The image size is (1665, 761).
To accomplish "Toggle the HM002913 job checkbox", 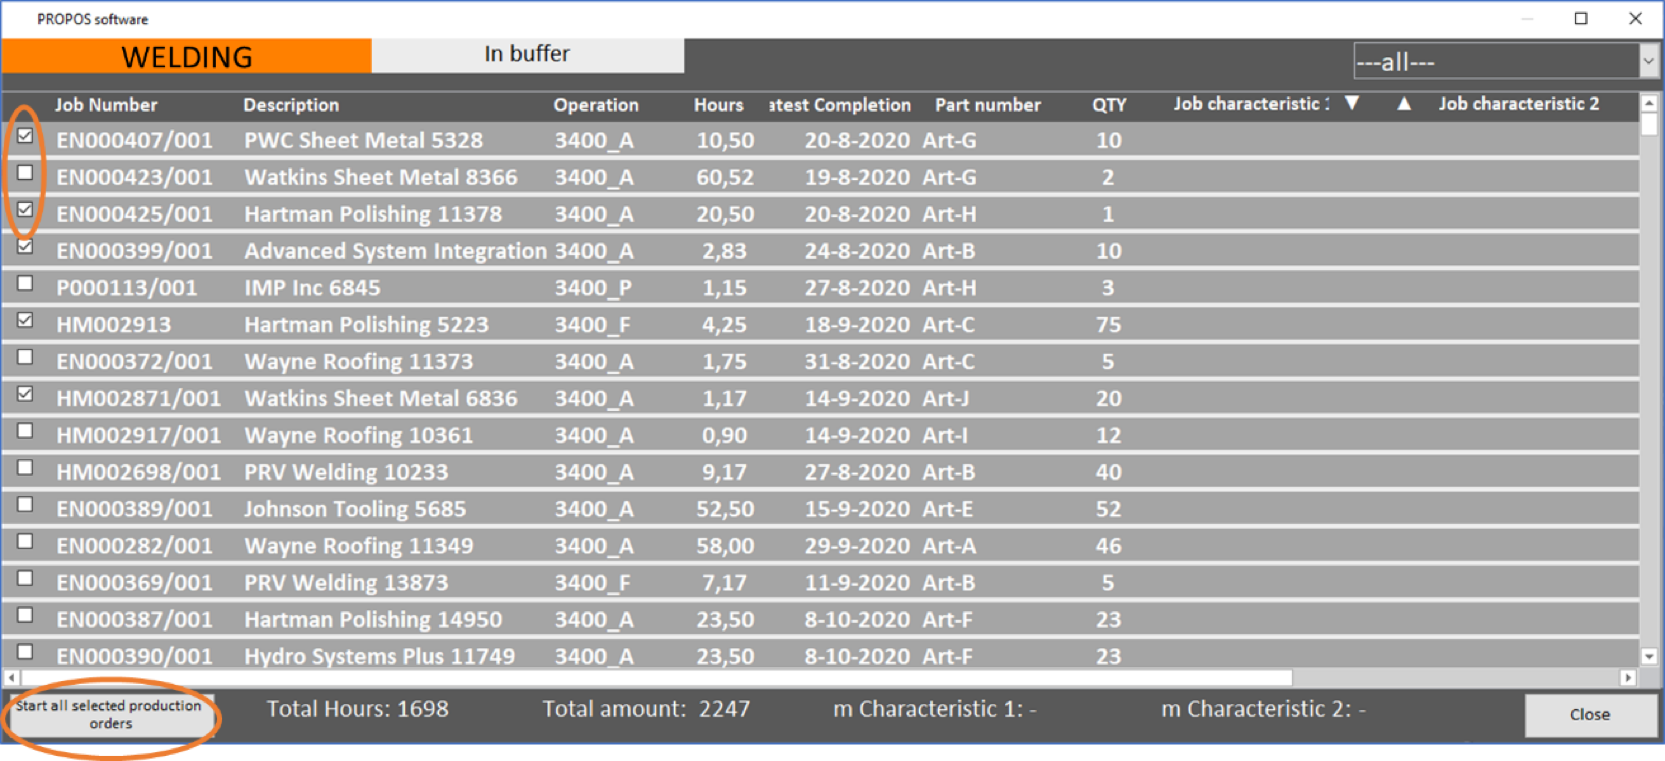I will coord(25,320).
